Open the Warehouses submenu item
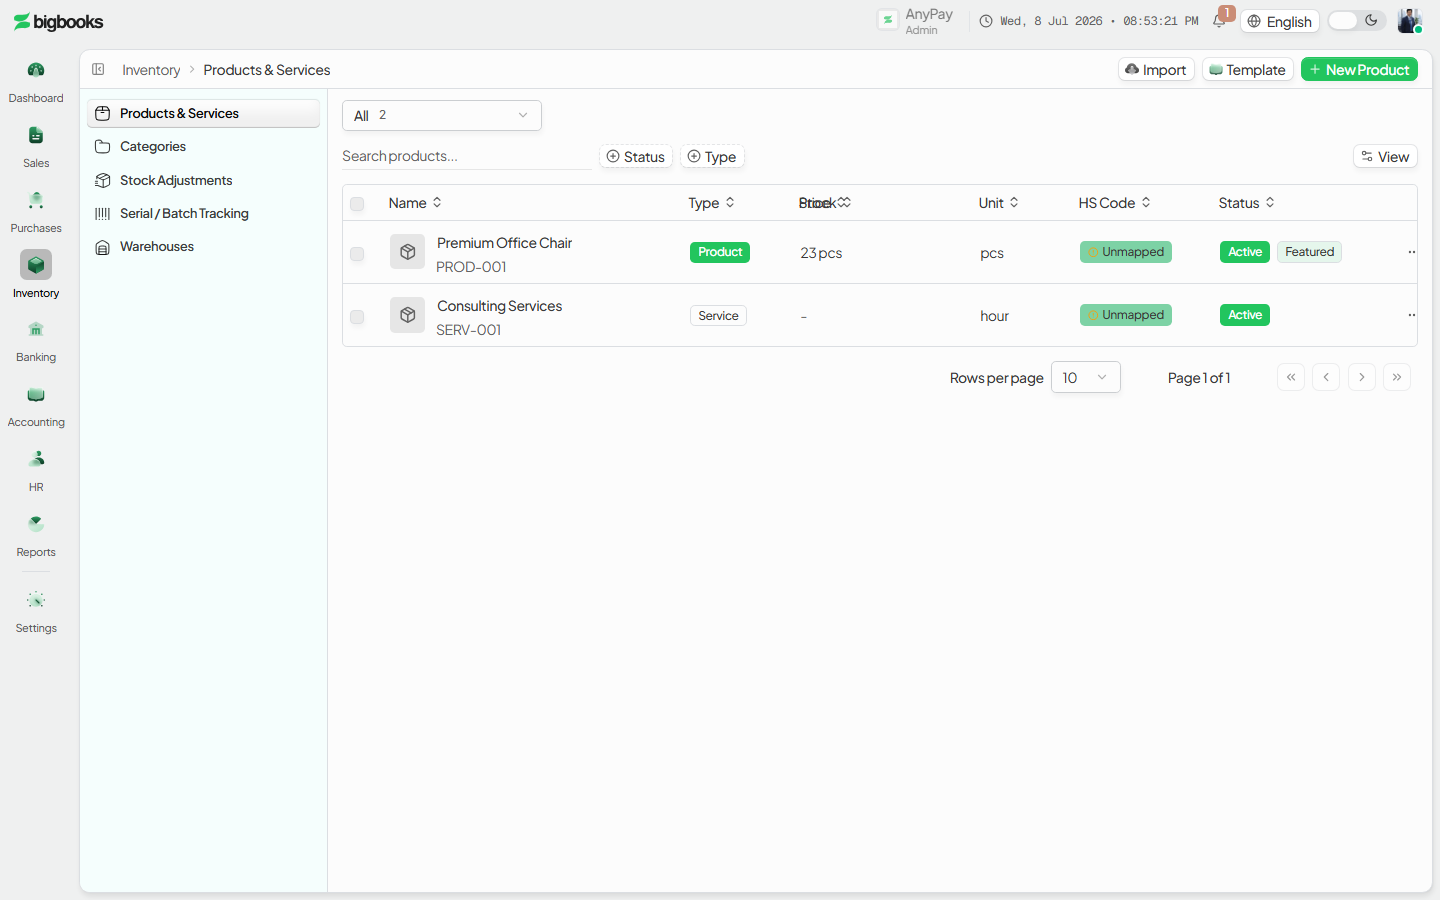Screen dimensions: 1440x900 203,246
